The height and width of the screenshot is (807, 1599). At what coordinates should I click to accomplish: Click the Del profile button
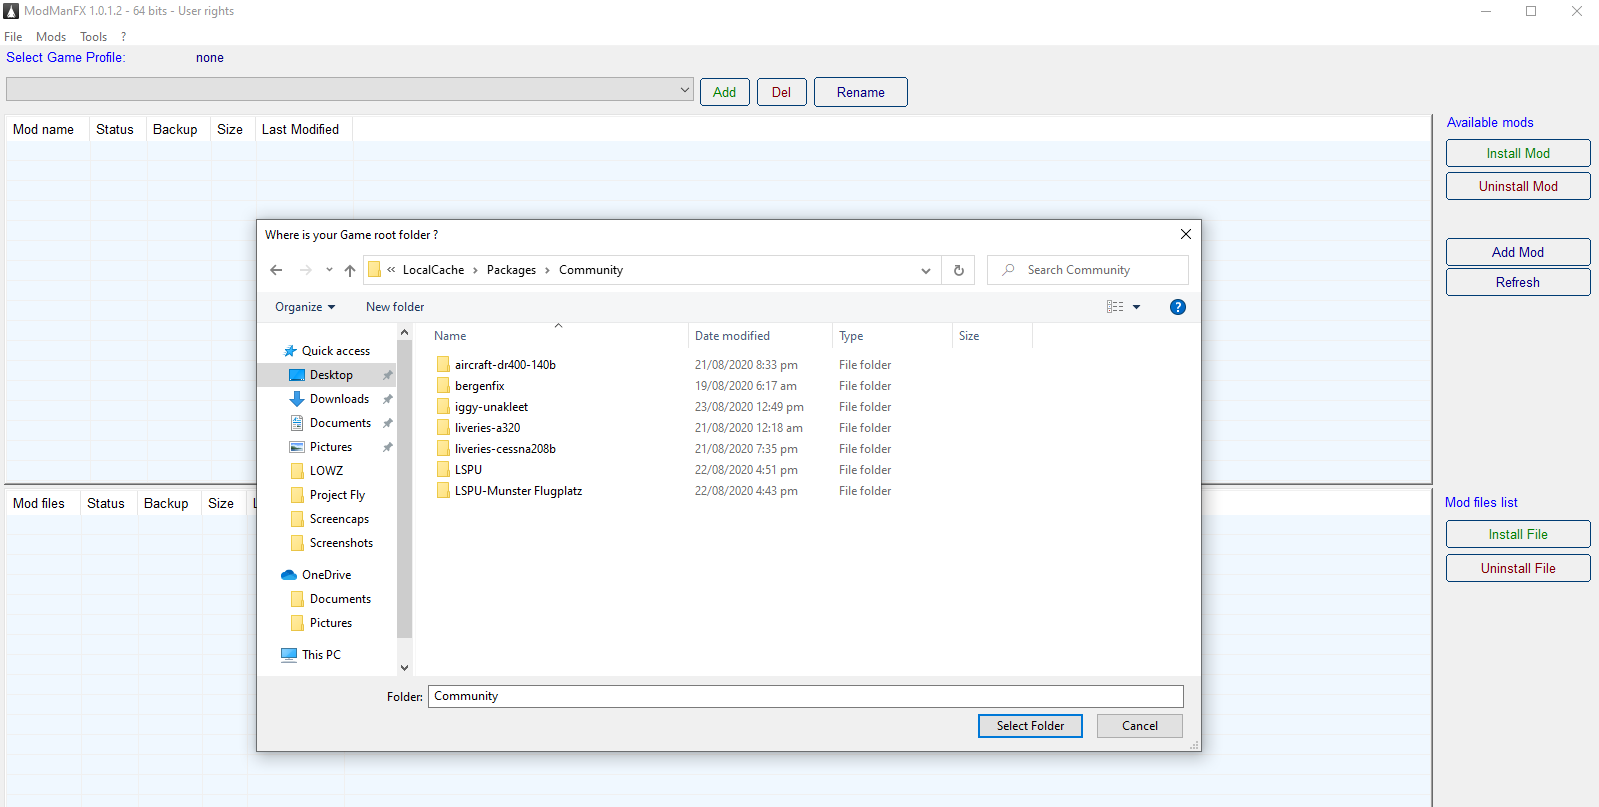click(781, 92)
